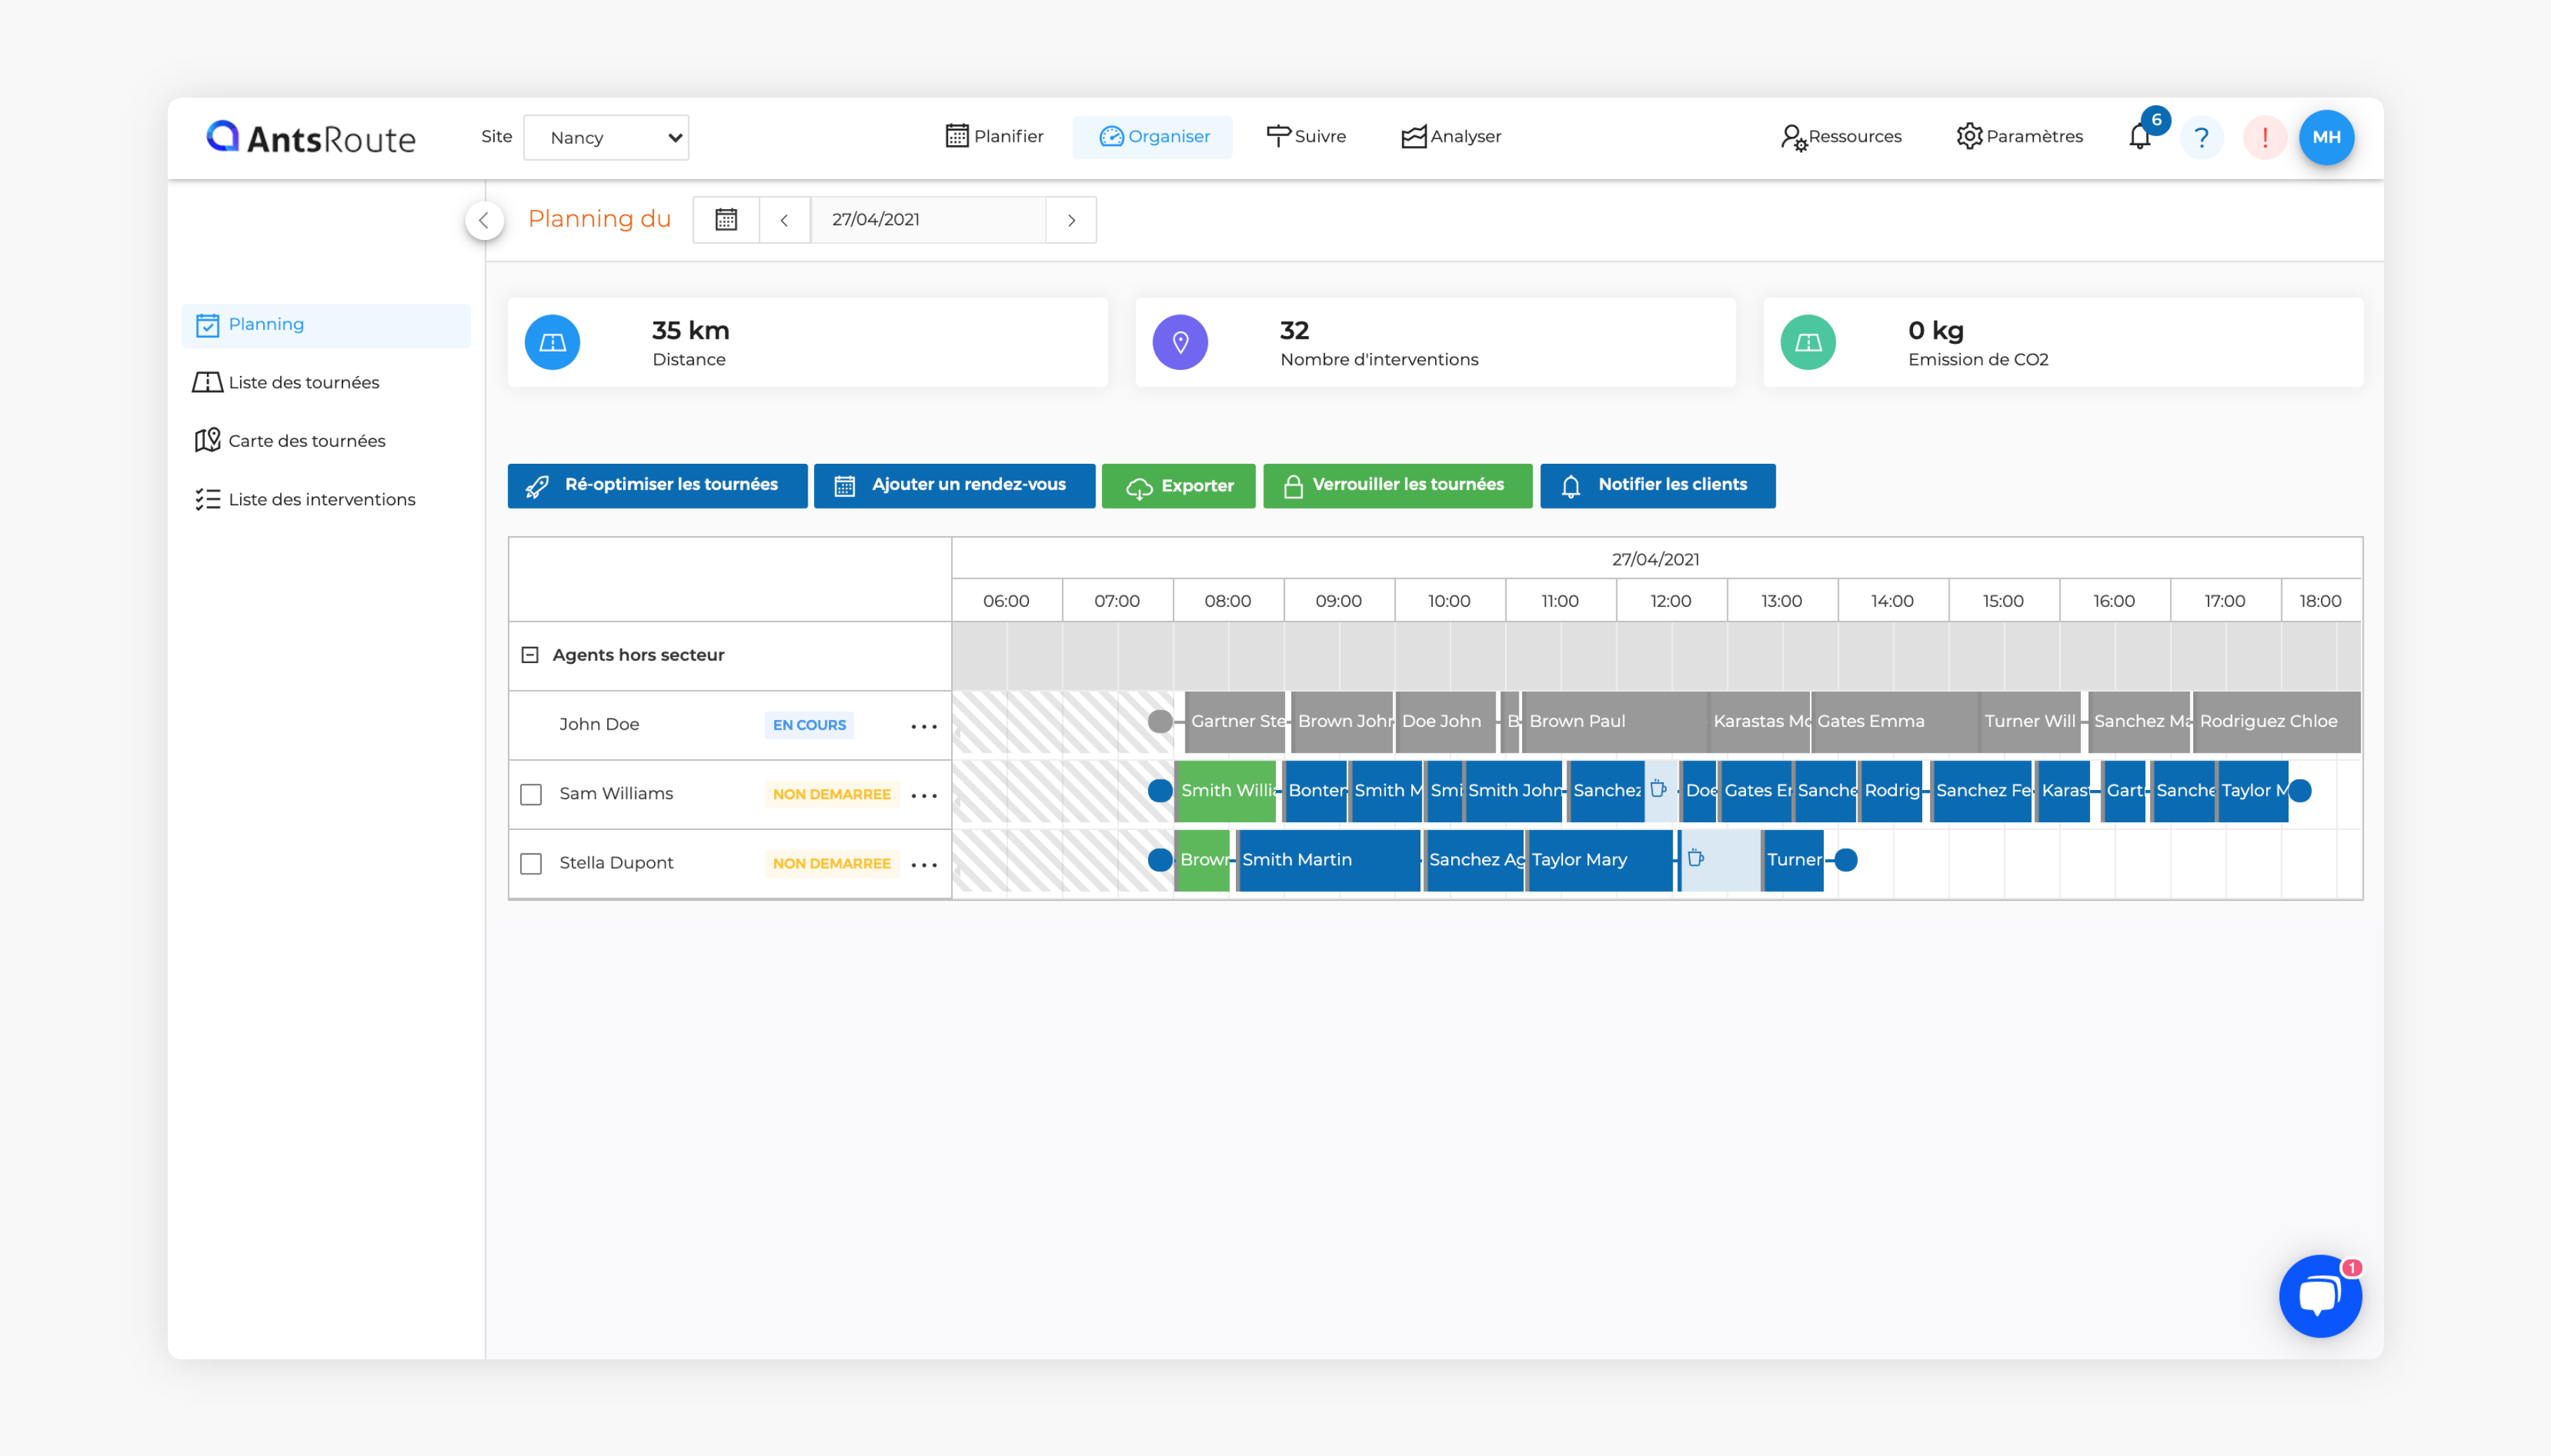The image size is (2551, 1456).
Task: Open the calendar date picker icon
Action: tap(726, 220)
